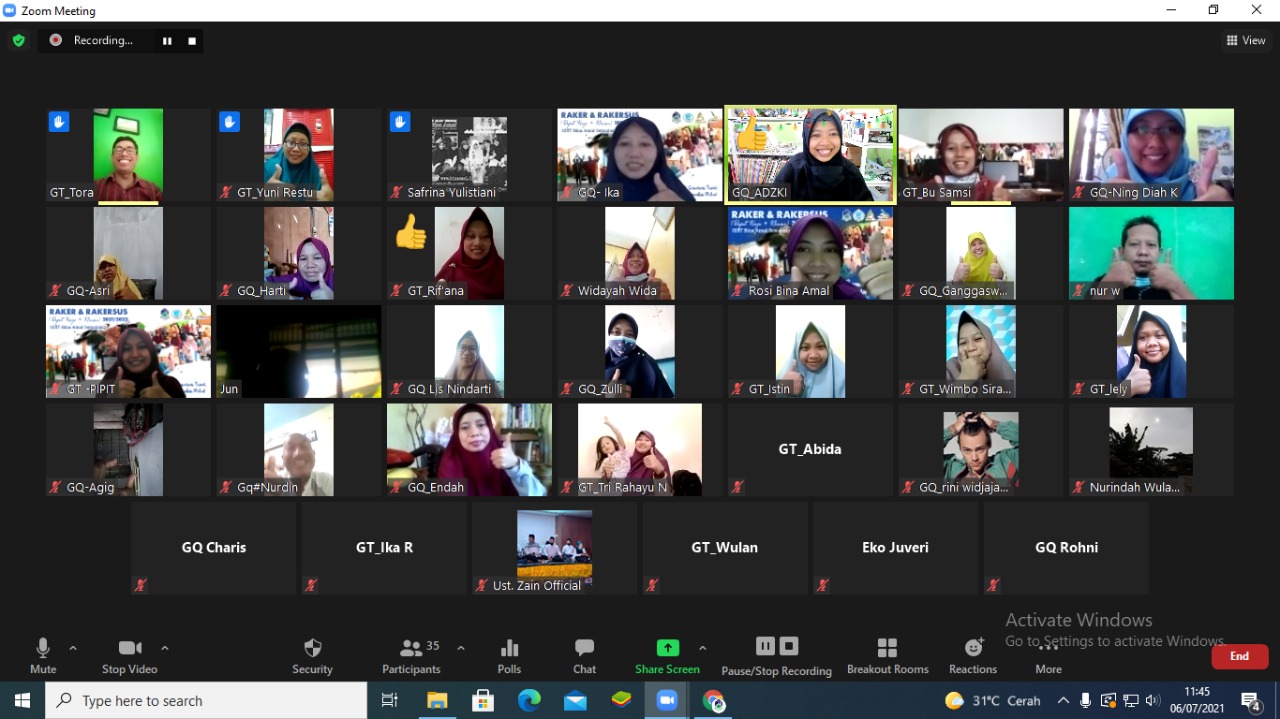The image size is (1280, 719).
Task: Open the Security shield options
Action: coord(312,655)
